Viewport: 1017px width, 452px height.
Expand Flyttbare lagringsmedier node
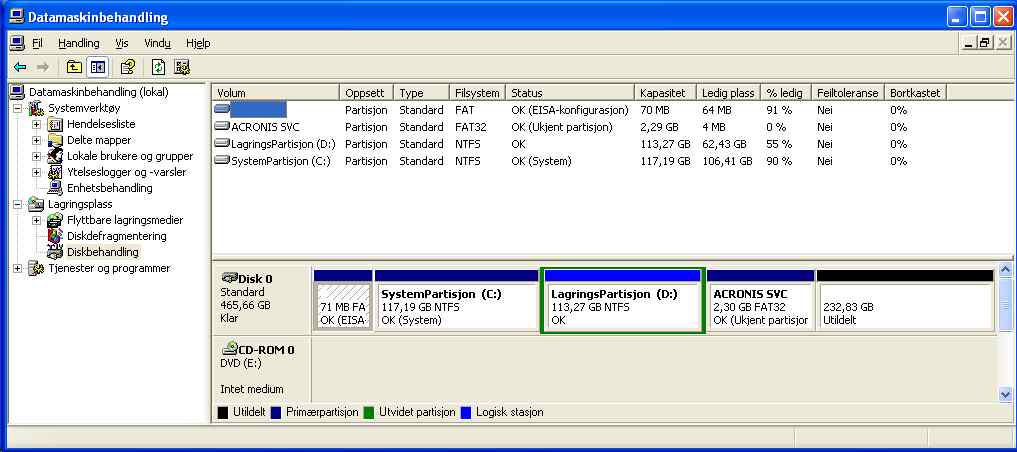[x=36, y=220]
